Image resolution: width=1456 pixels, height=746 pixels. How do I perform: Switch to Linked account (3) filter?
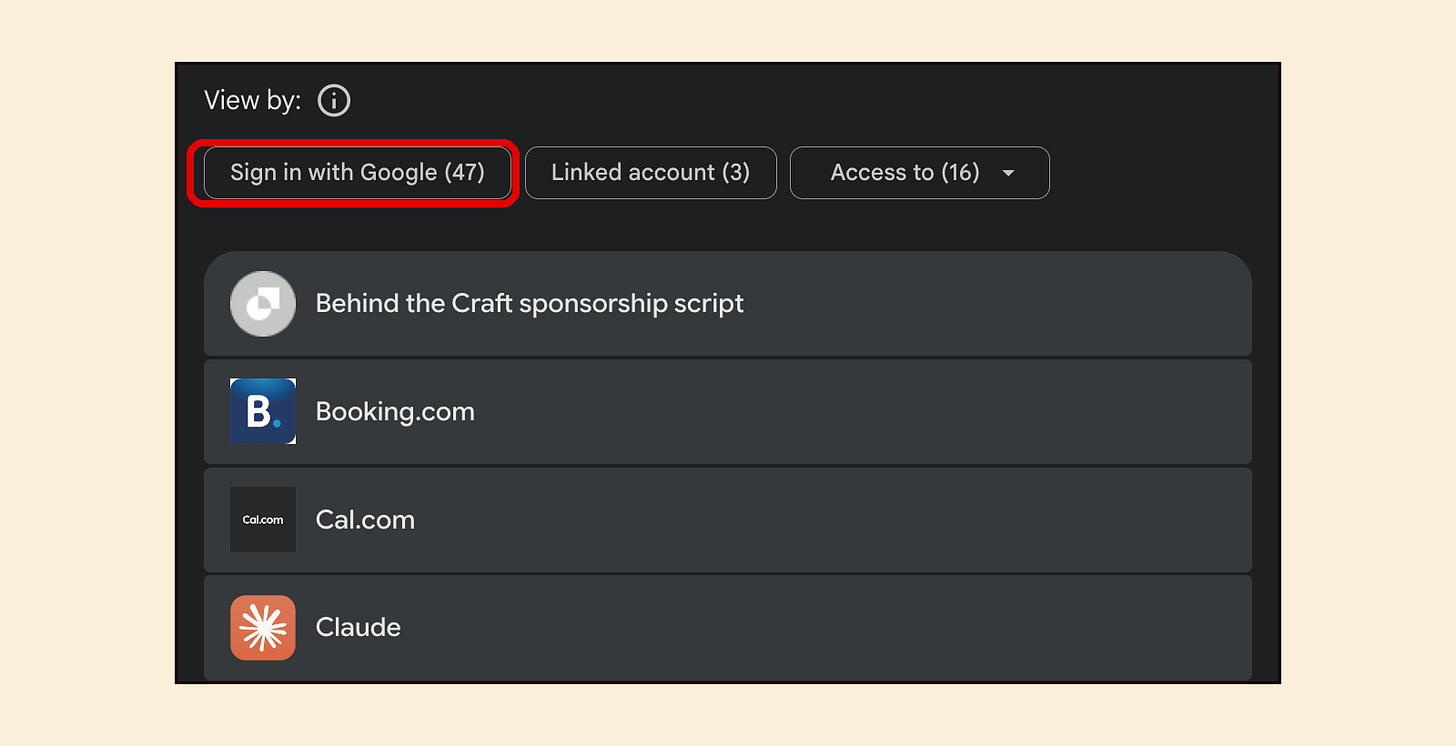tap(650, 172)
